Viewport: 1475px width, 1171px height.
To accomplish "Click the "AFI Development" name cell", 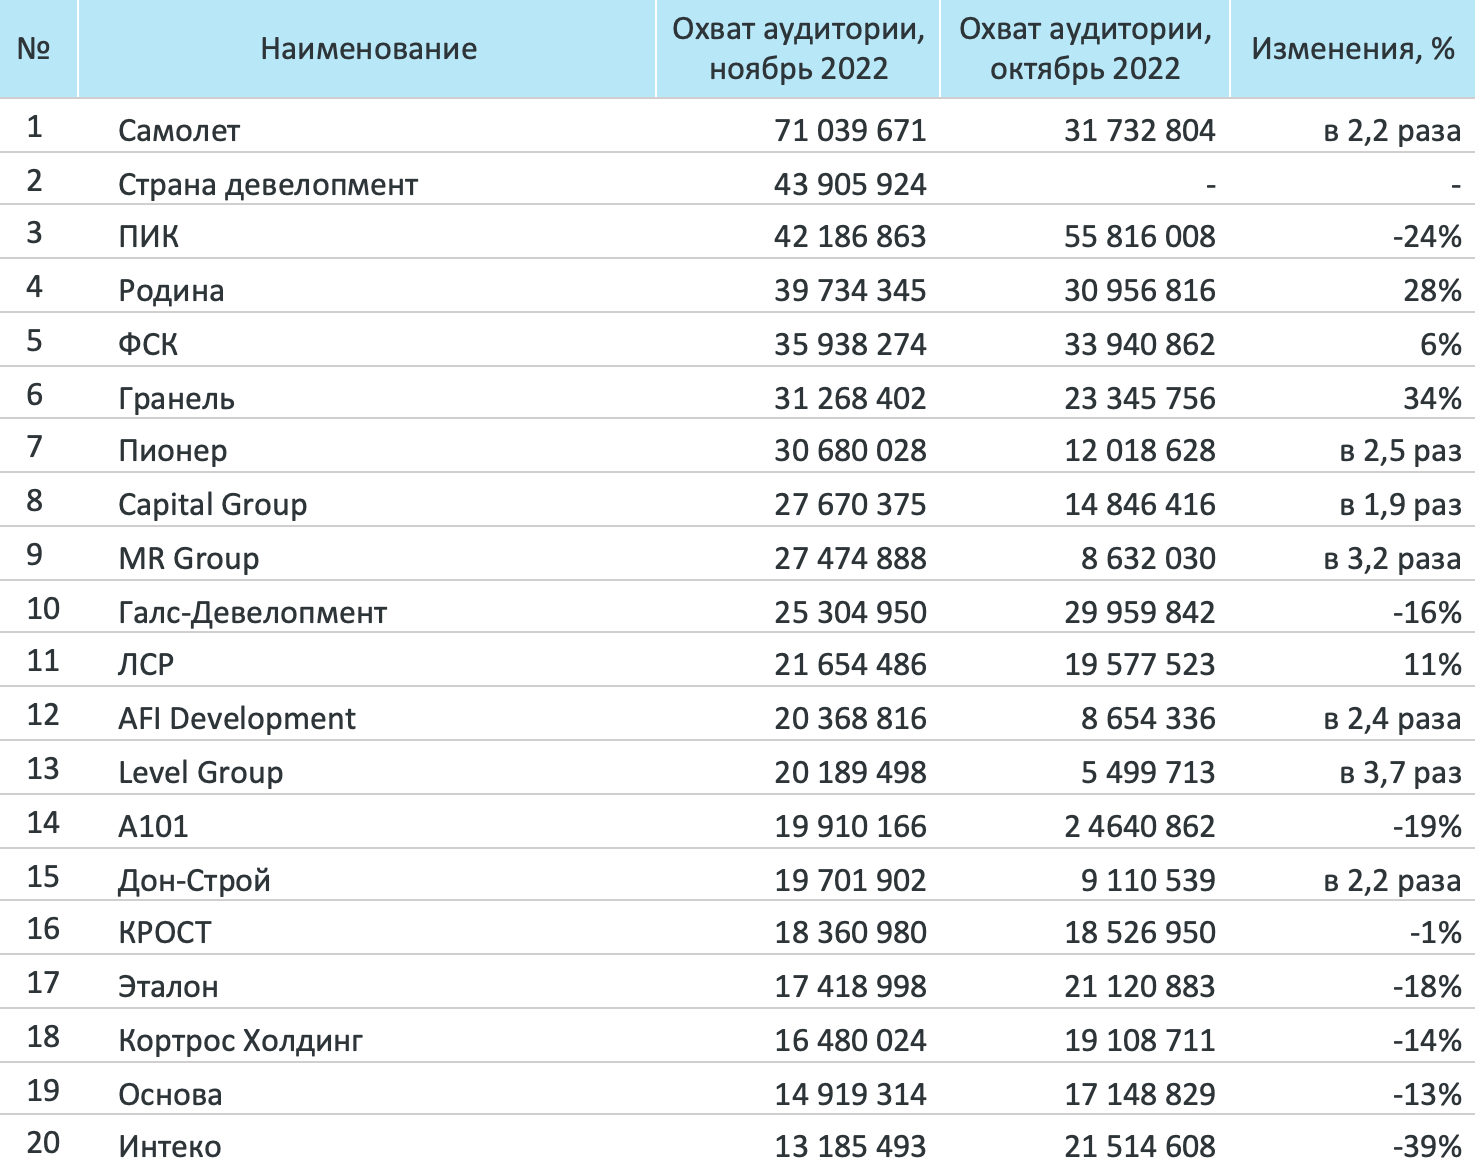I will point(236,719).
